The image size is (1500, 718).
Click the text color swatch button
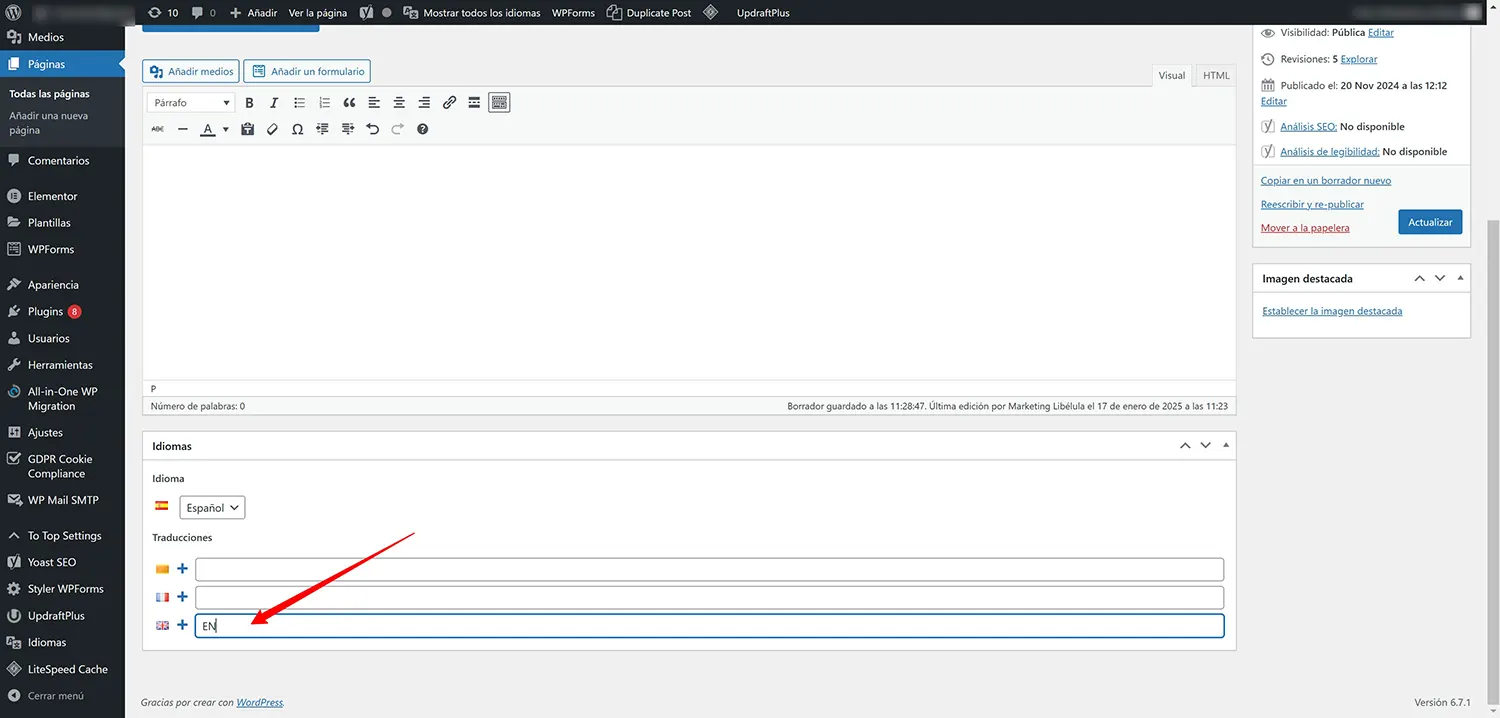(208, 129)
